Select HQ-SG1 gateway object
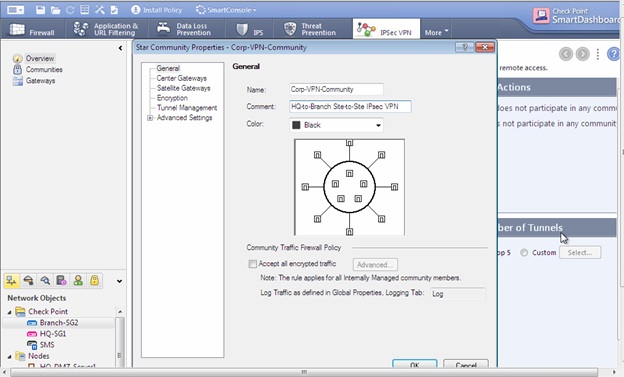 (53, 334)
